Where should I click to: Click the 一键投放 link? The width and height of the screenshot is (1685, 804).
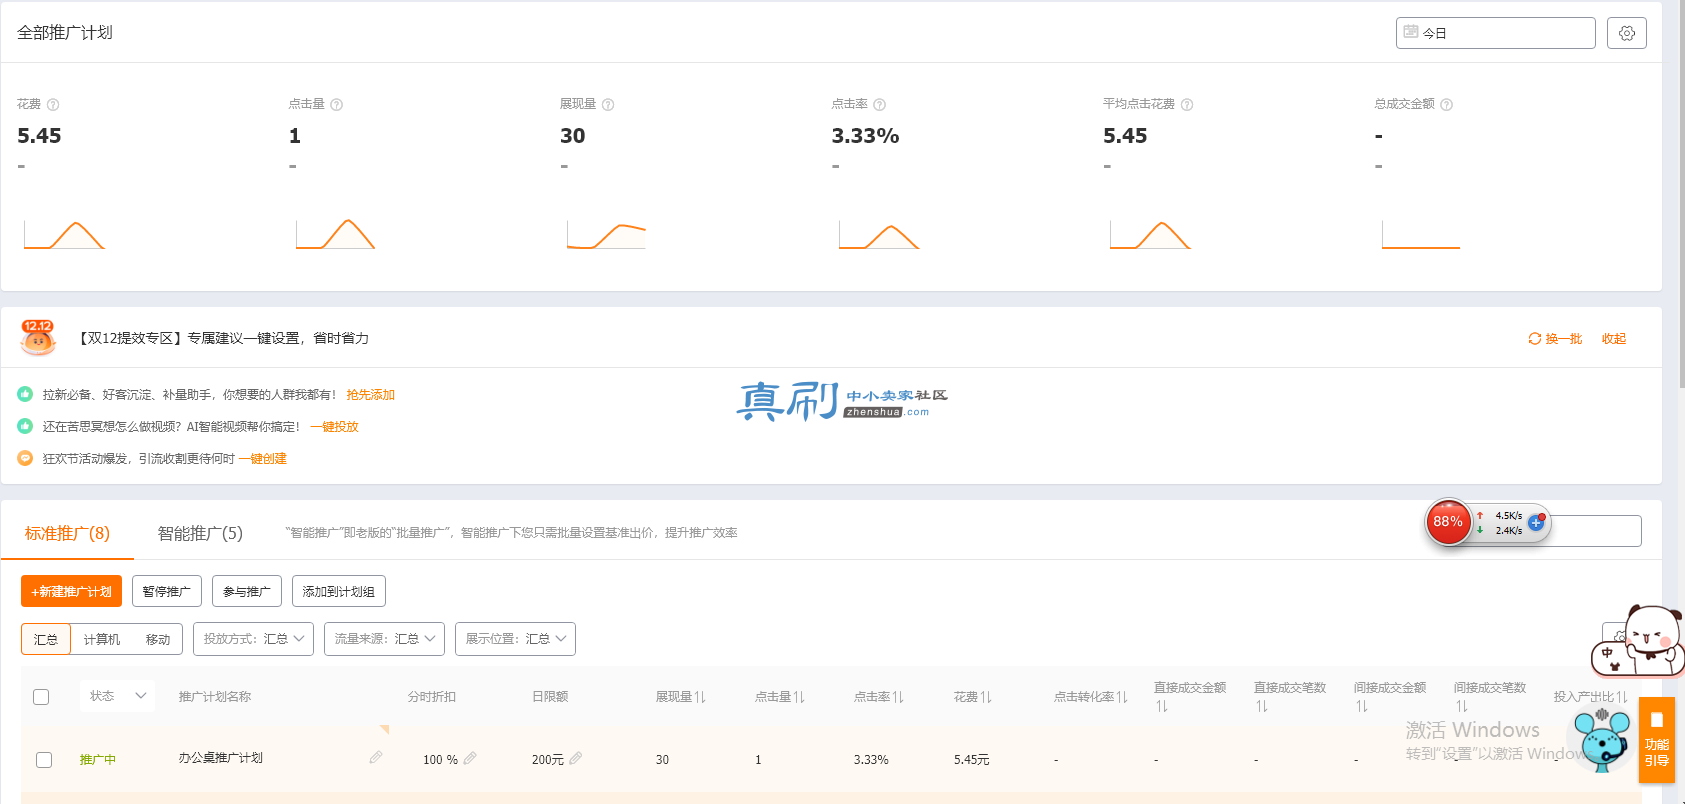pyautogui.click(x=334, y=427)
